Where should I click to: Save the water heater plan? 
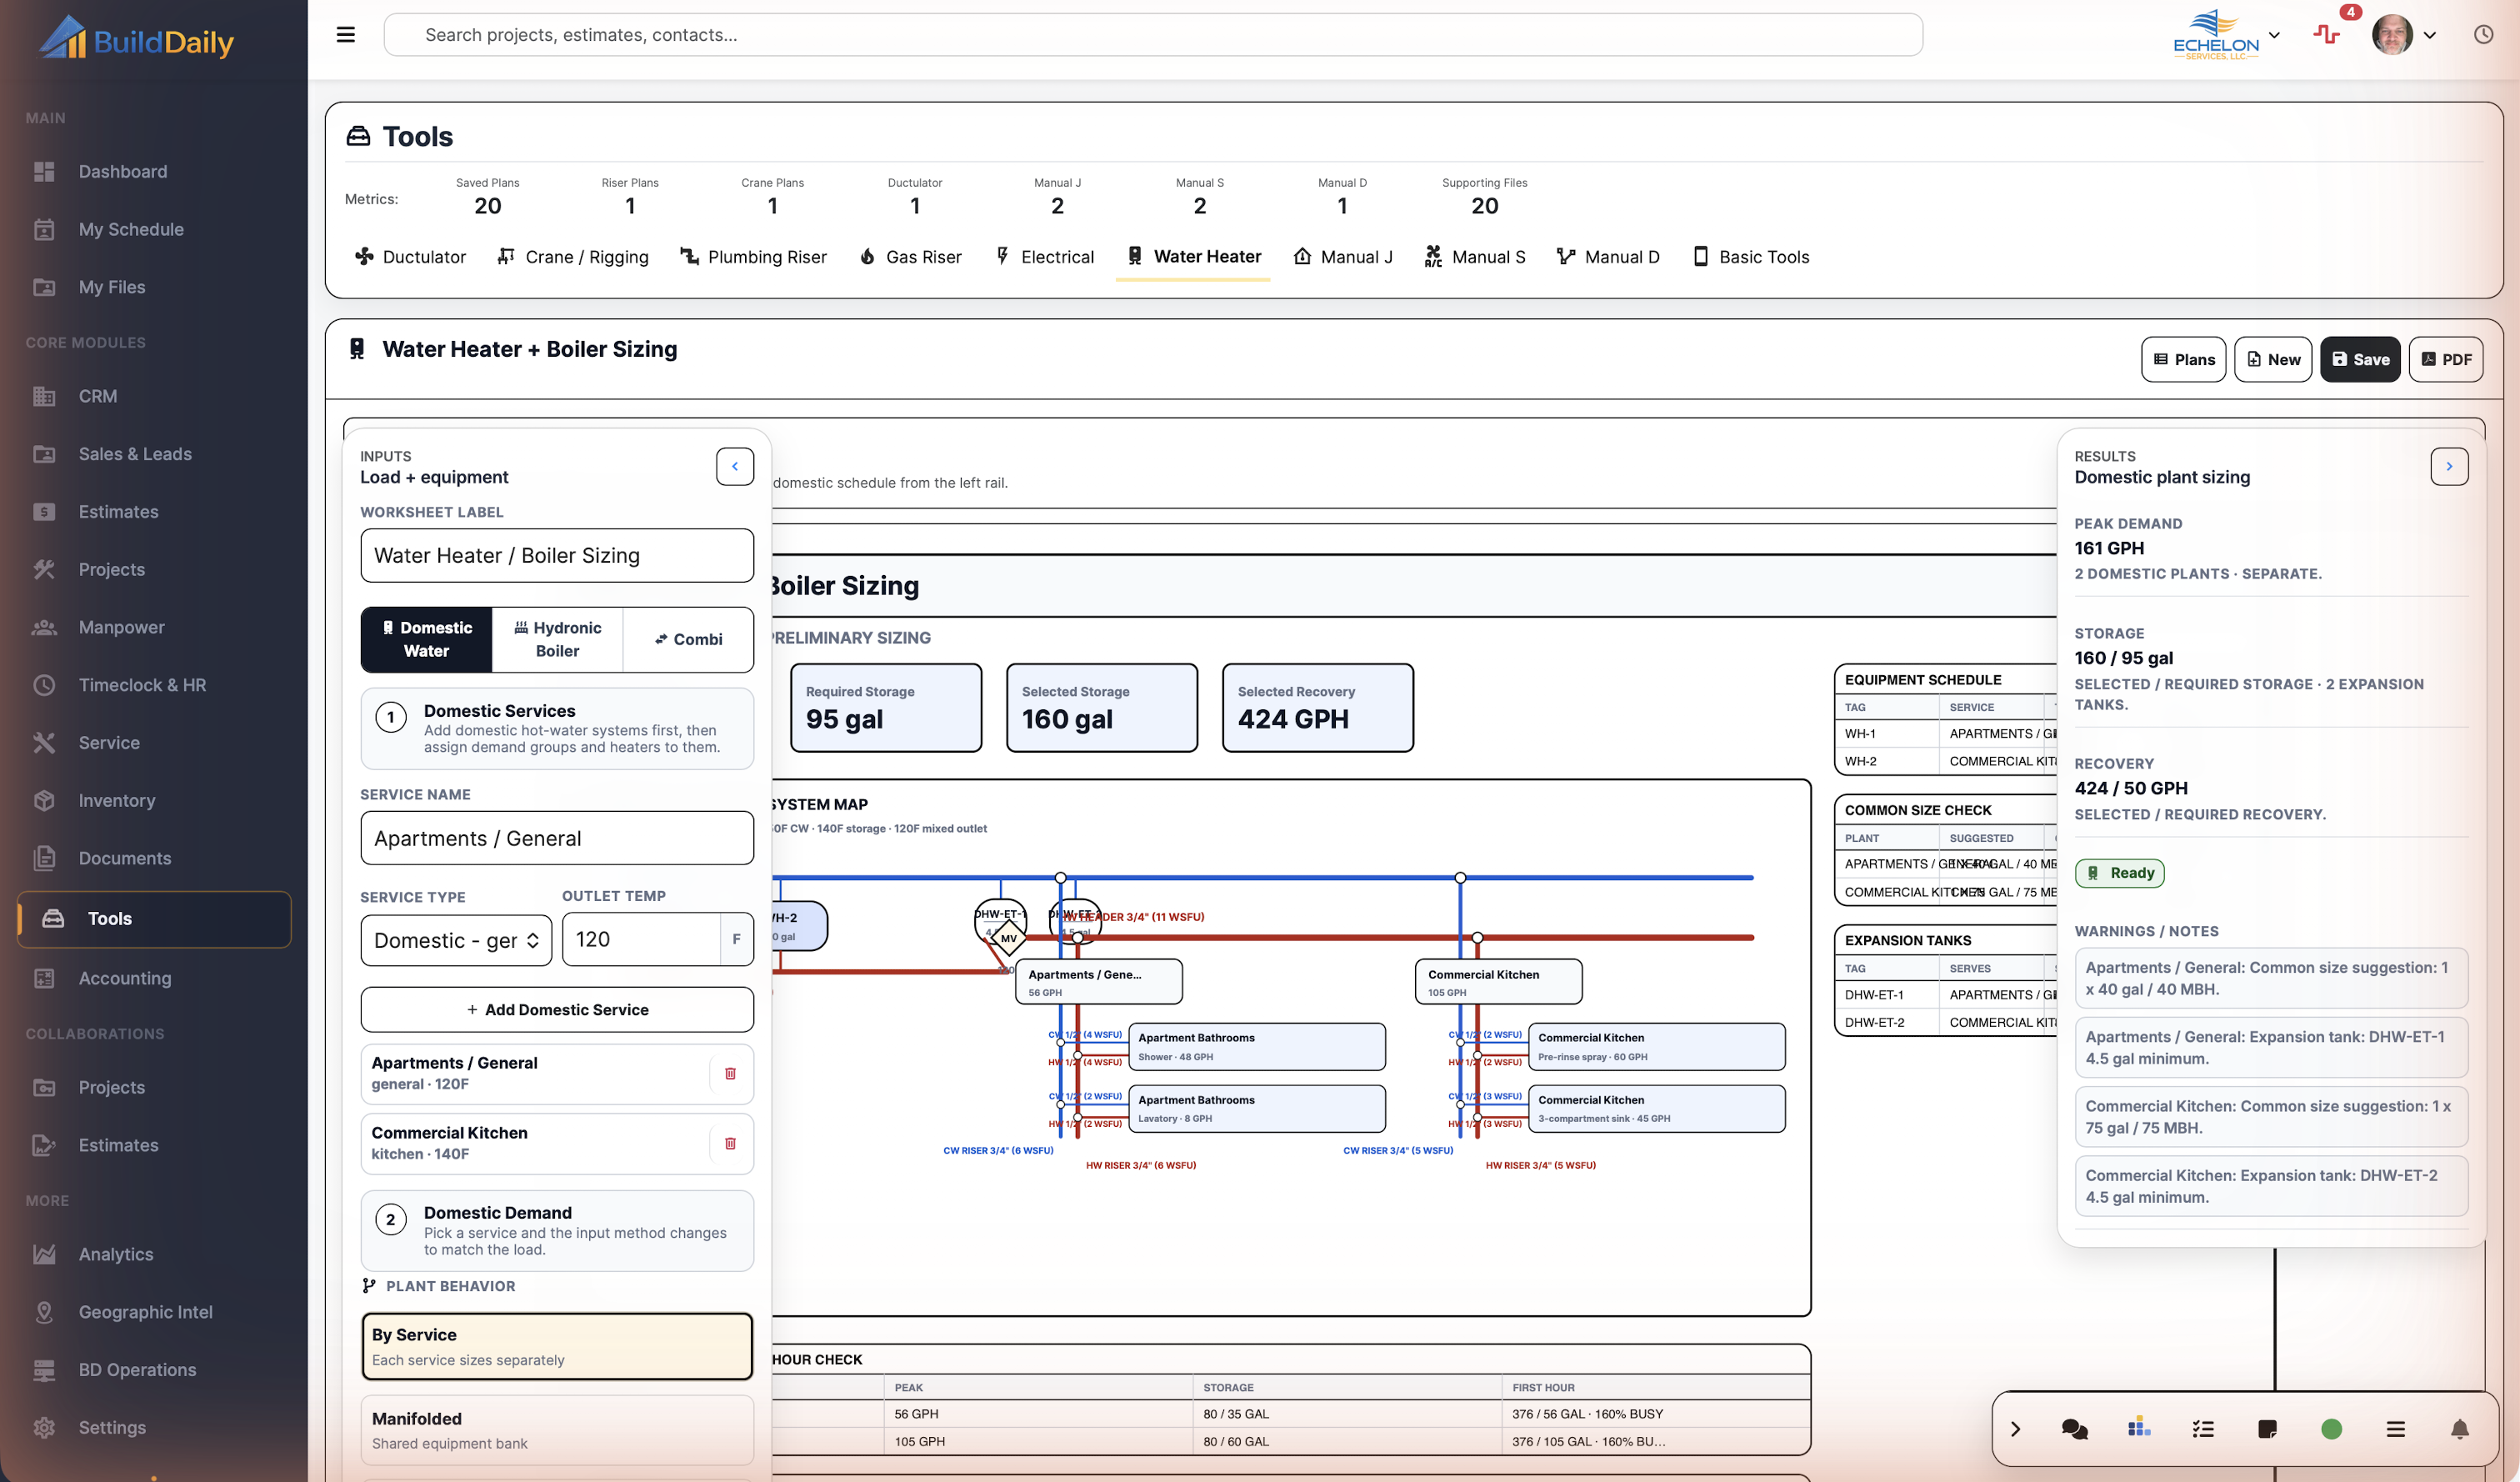[2360, 359]
